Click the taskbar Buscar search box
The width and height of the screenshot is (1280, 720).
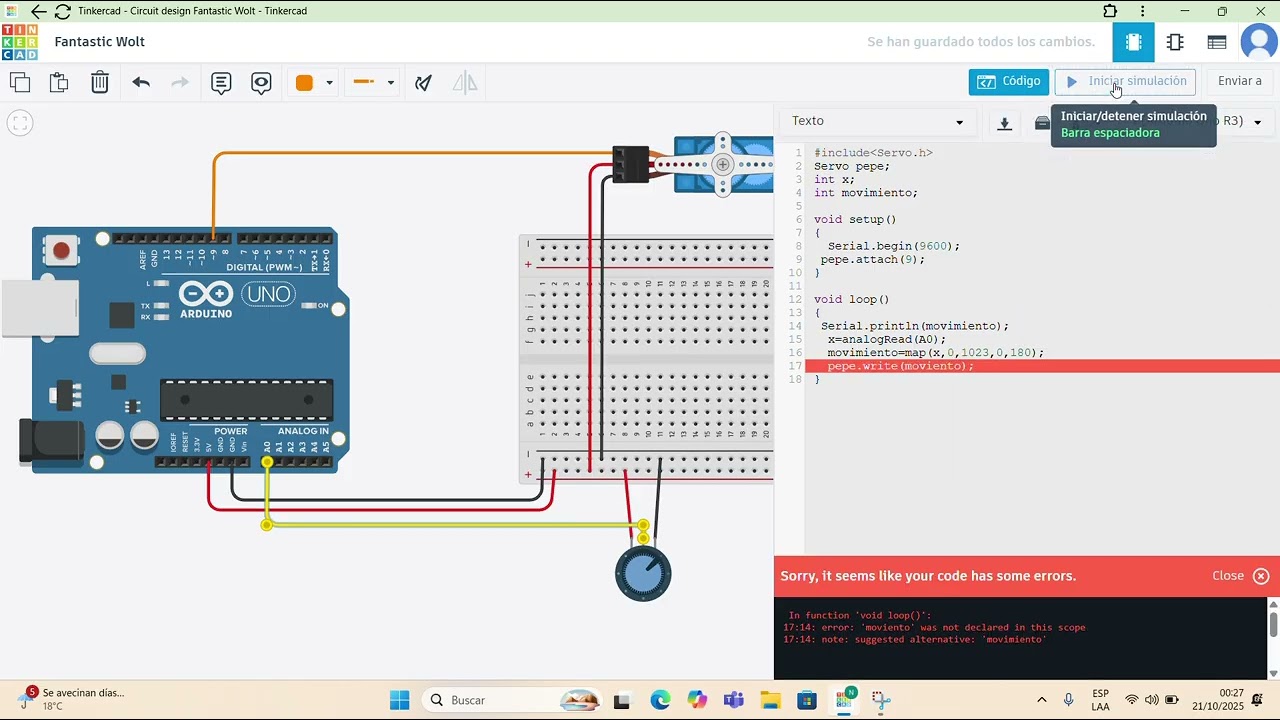click(510, 700)
